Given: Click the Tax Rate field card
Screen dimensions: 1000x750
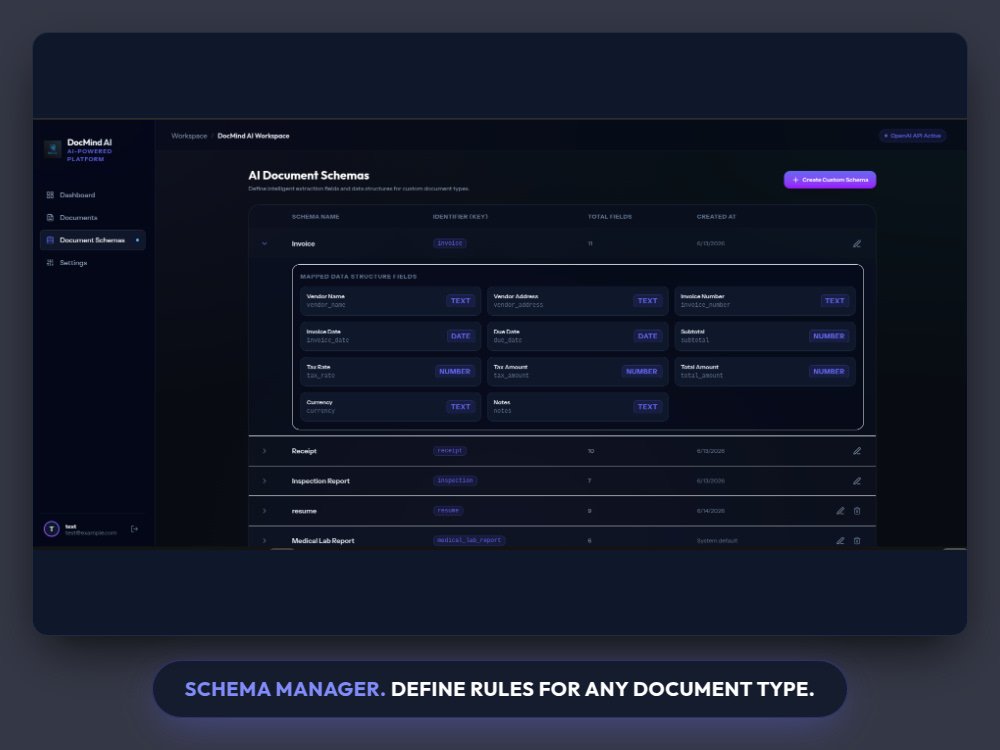Looking at the screenshot, I should (390, 372).
